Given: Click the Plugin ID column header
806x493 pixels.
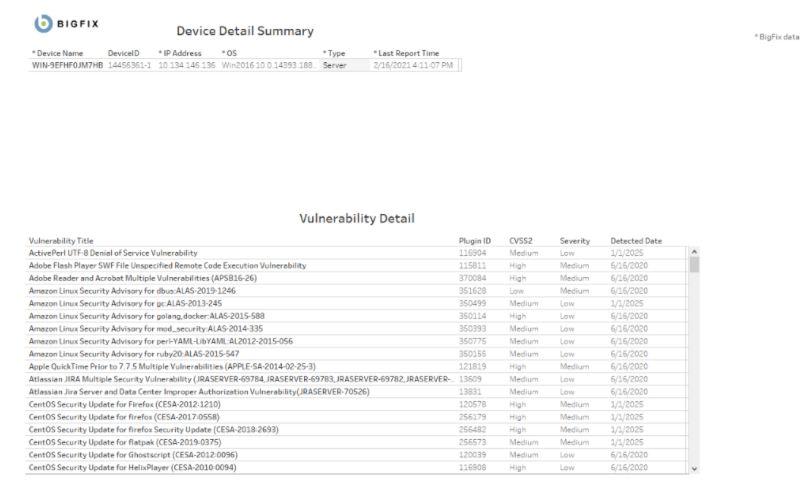Looking at the screenshot, I should click(474, 241).
